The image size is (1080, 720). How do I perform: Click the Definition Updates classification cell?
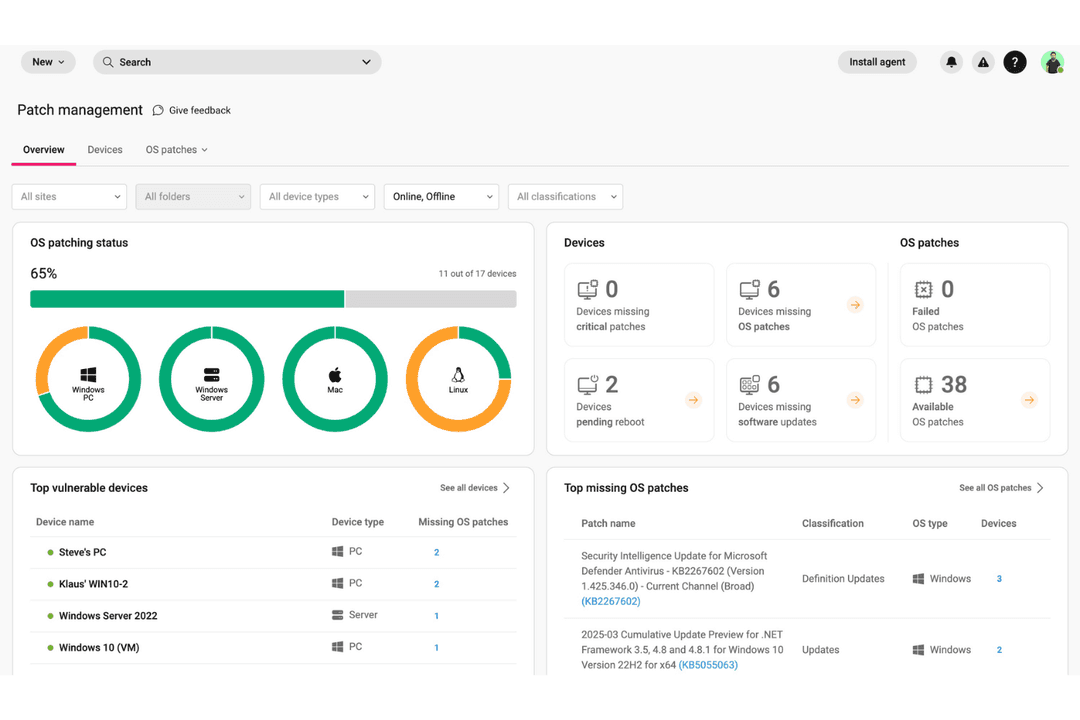pos(843,579)
